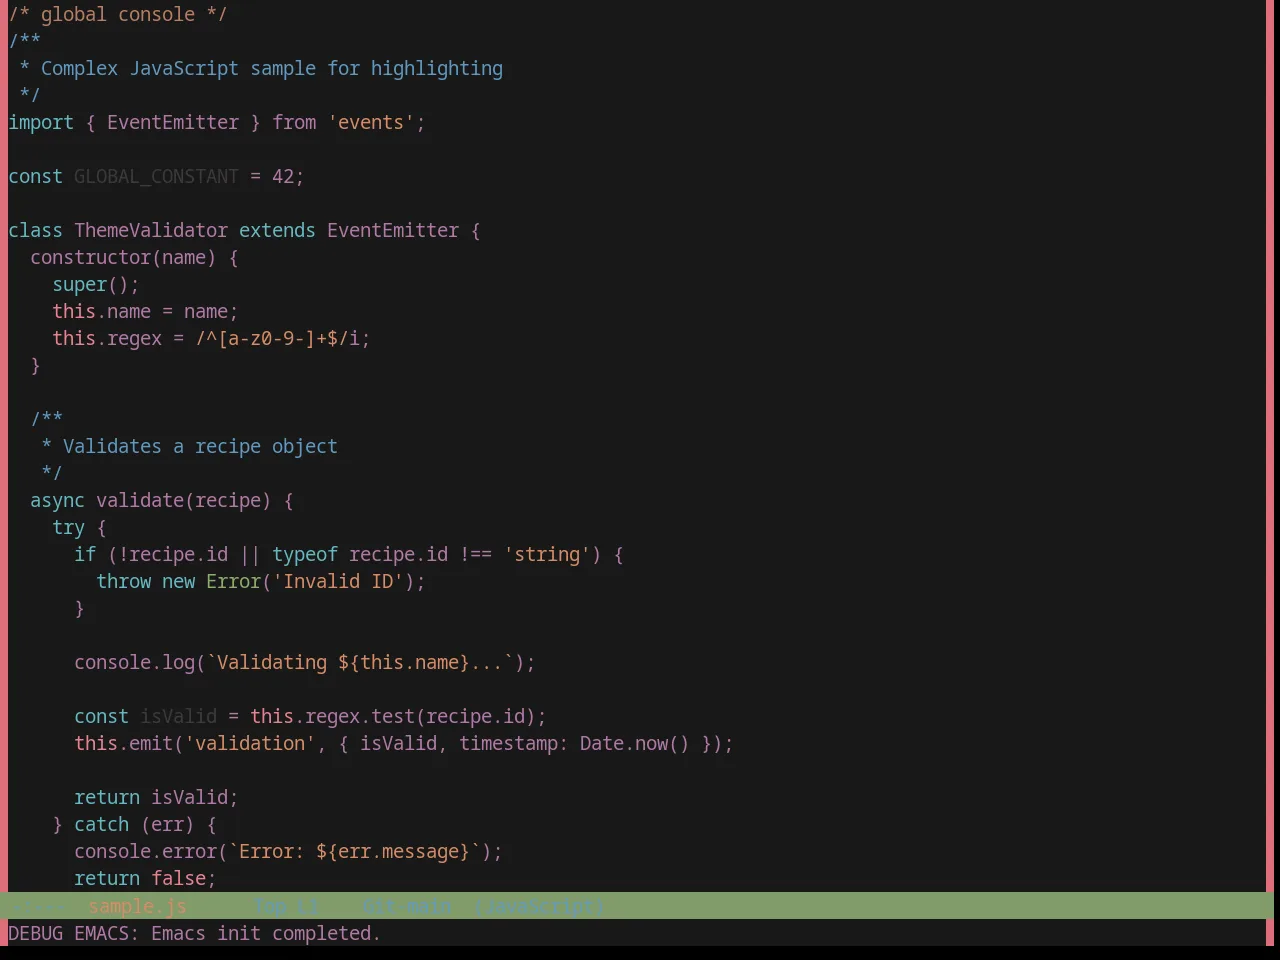Click the constructor(name) method
Viewport: 1280px width, 960px height.
point(123,257)
